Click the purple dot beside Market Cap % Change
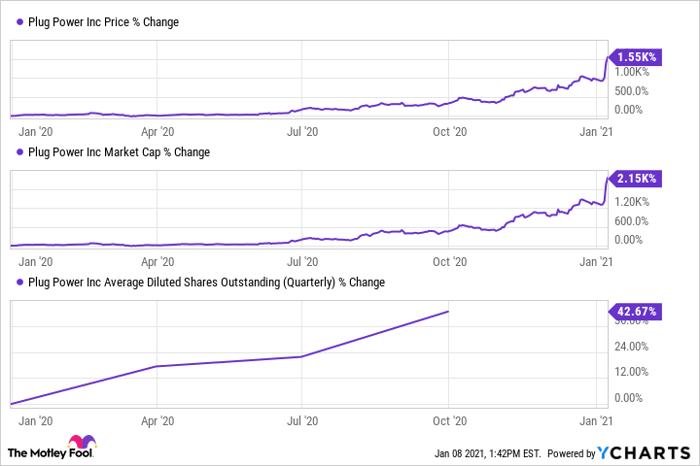Viewport: 700px width, 466px height. [16, 152]
